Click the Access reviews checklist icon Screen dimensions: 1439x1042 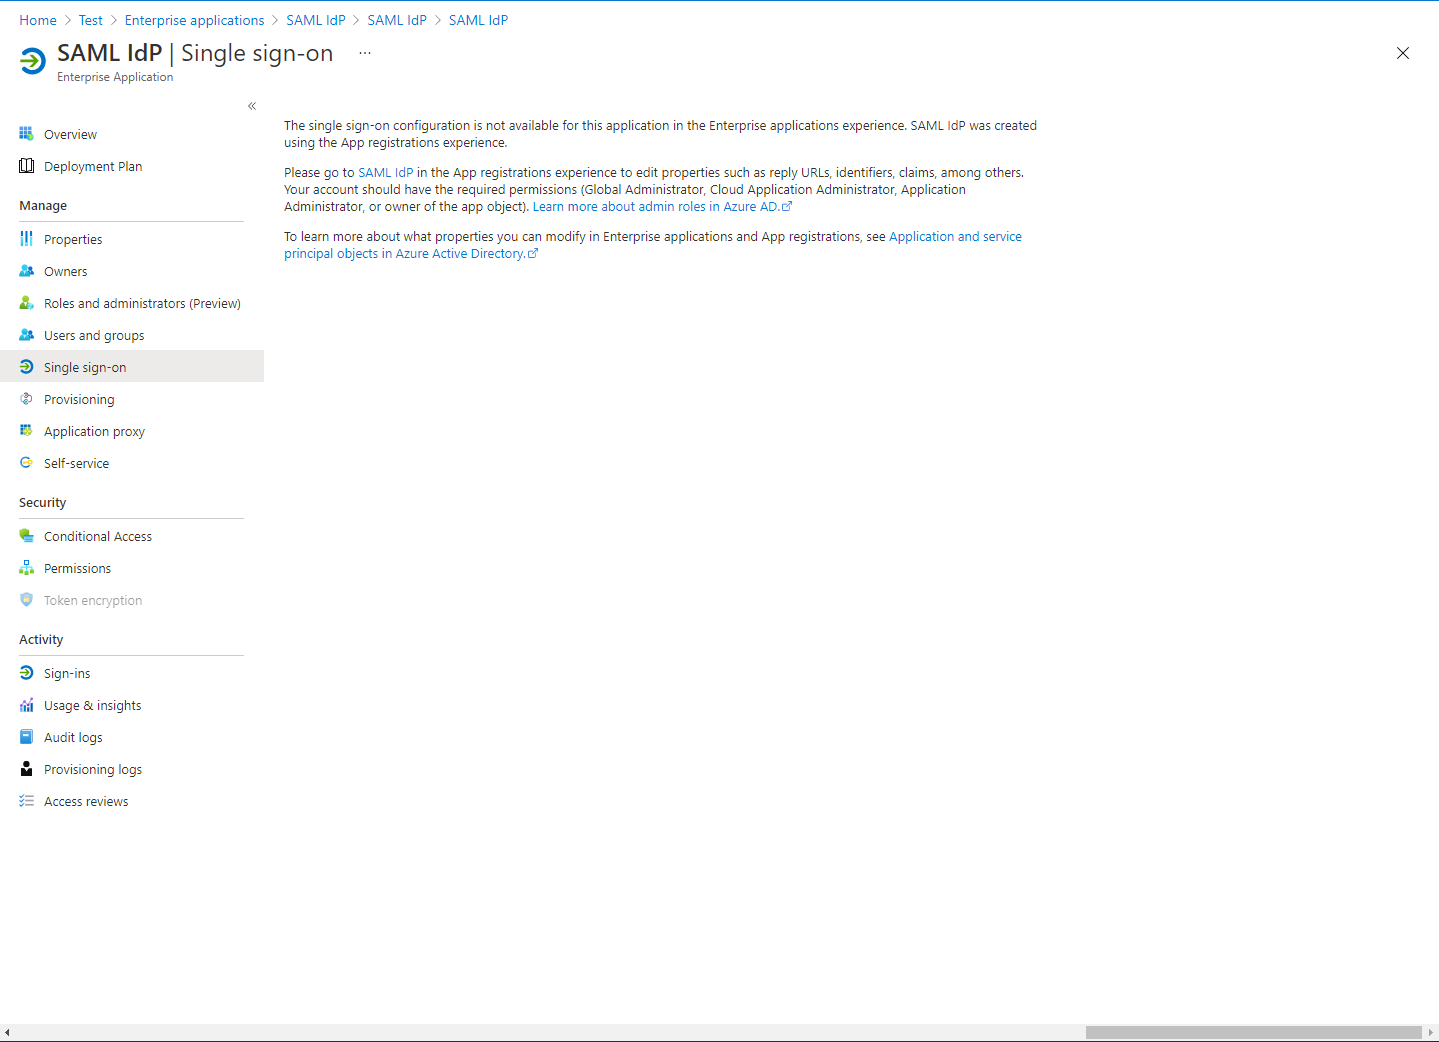[26, 801]
